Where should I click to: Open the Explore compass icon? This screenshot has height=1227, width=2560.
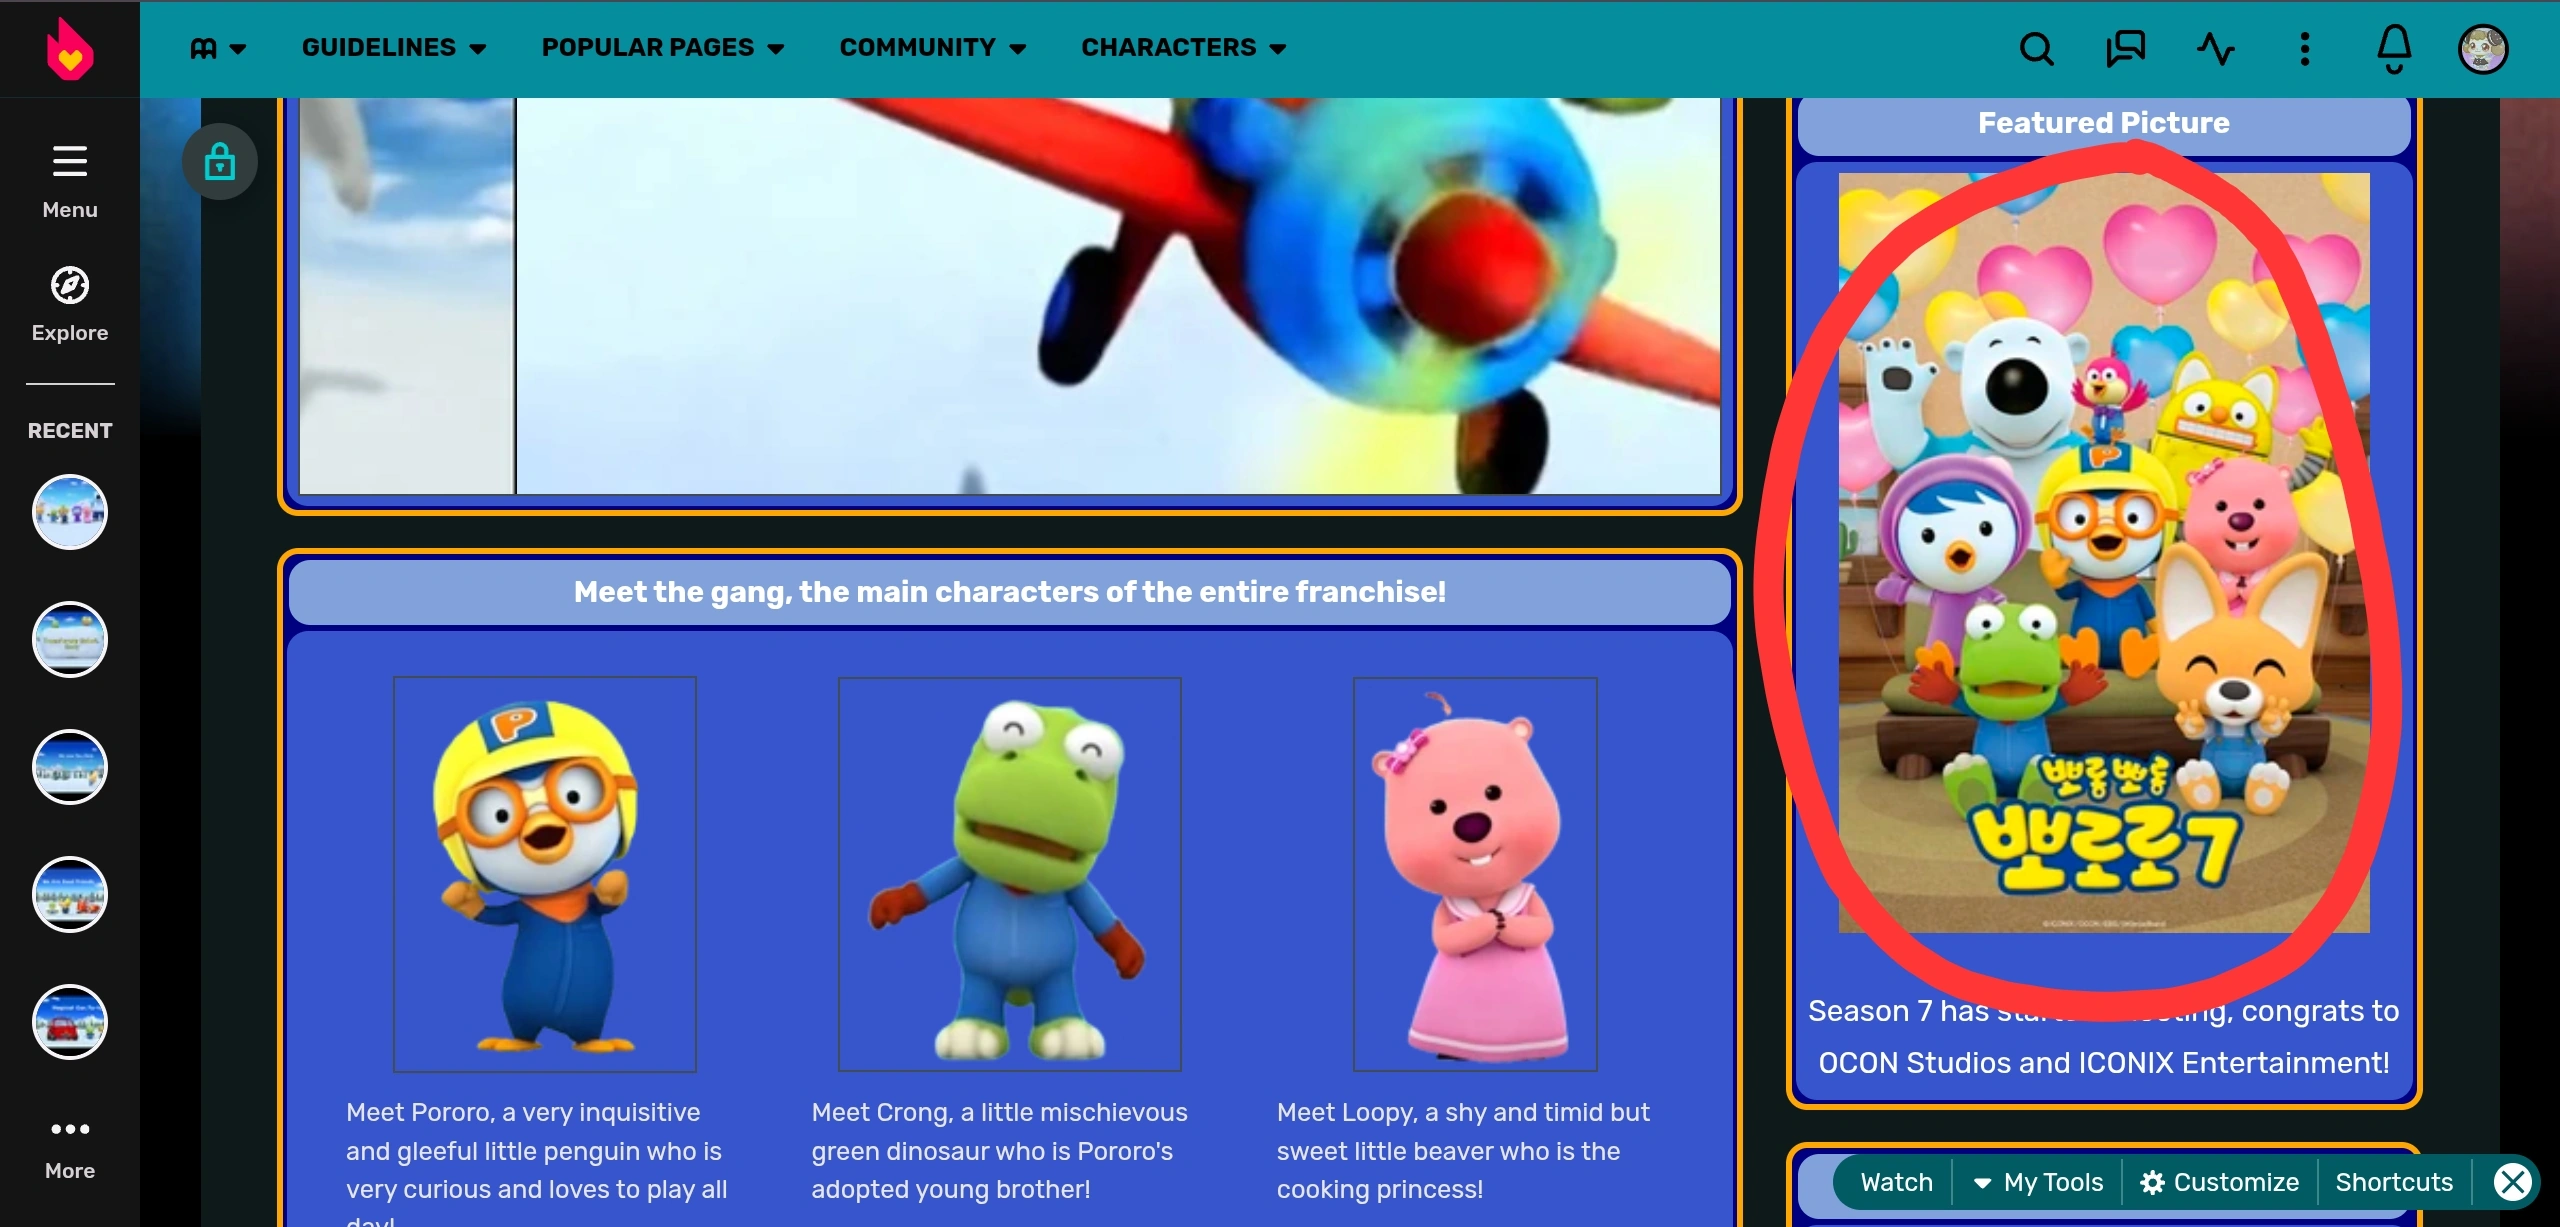(69, 286)
